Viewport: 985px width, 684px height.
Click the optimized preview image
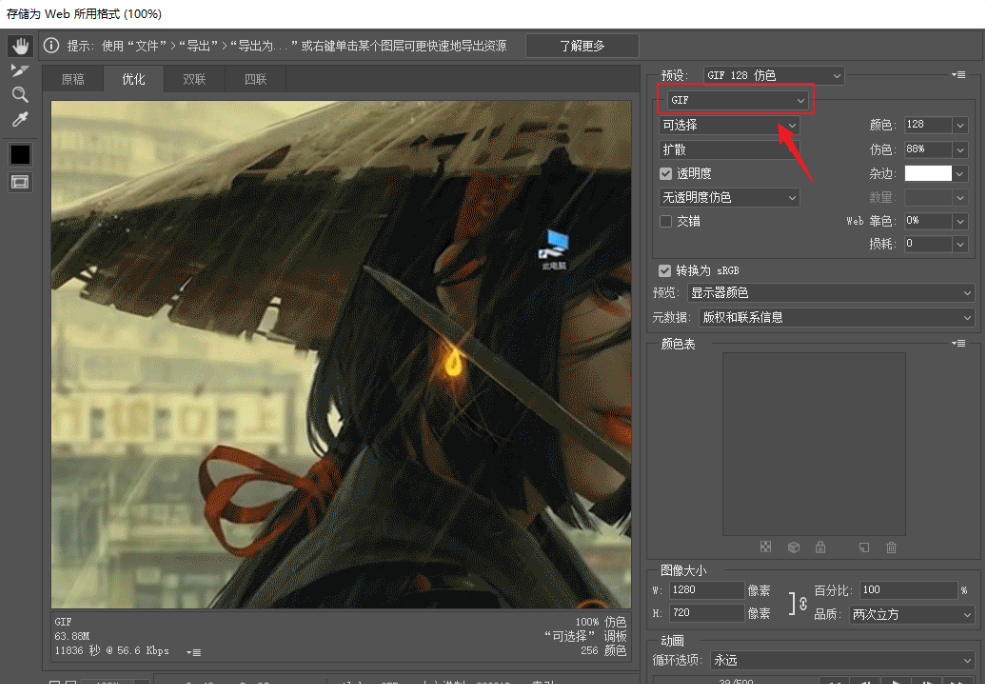(341, 354)
